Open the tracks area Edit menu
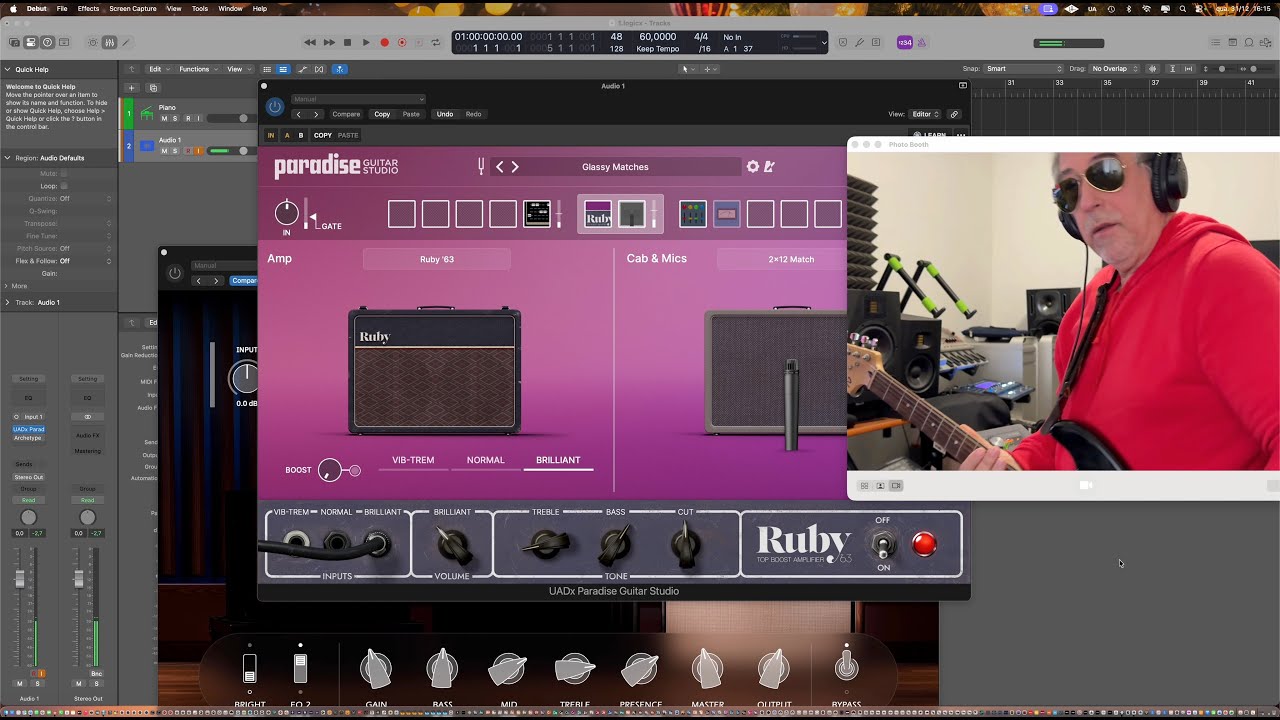The height and width of the screenshot is (720, 1280). point(158,69)
